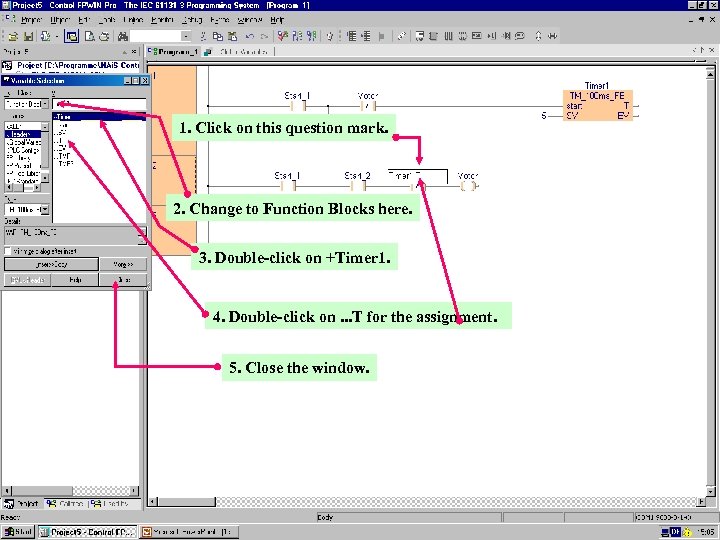
Task: Click the More>> button
Action: point(123,264)
